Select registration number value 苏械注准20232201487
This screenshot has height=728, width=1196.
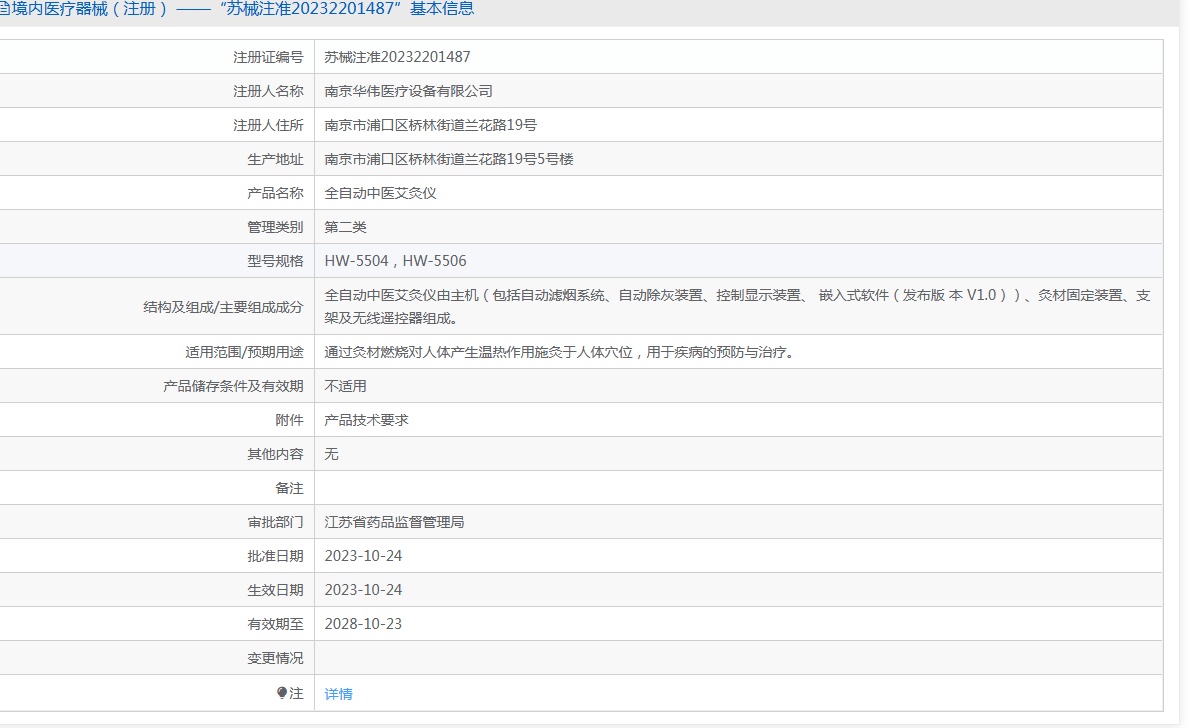coord(397,57)
